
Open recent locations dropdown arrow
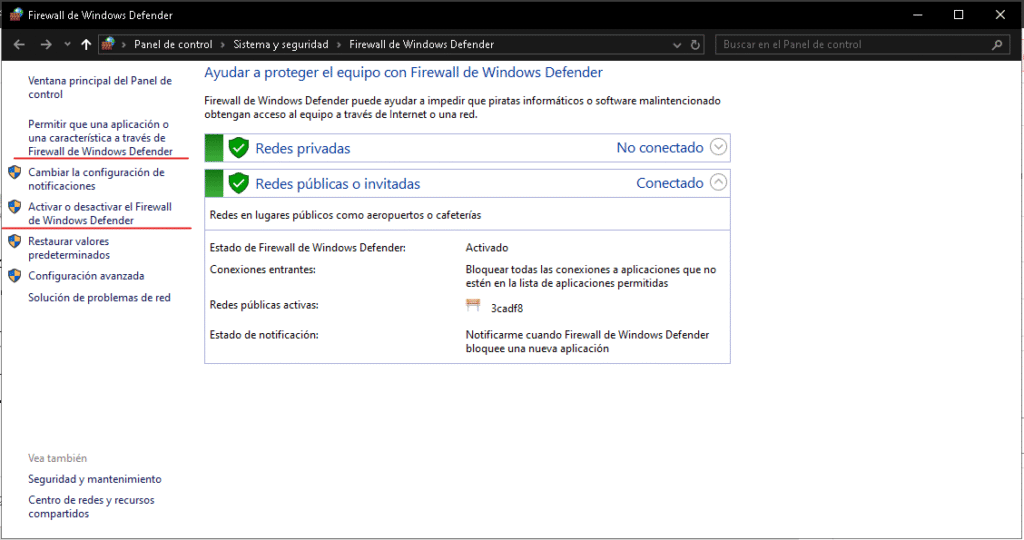(67, 45)
